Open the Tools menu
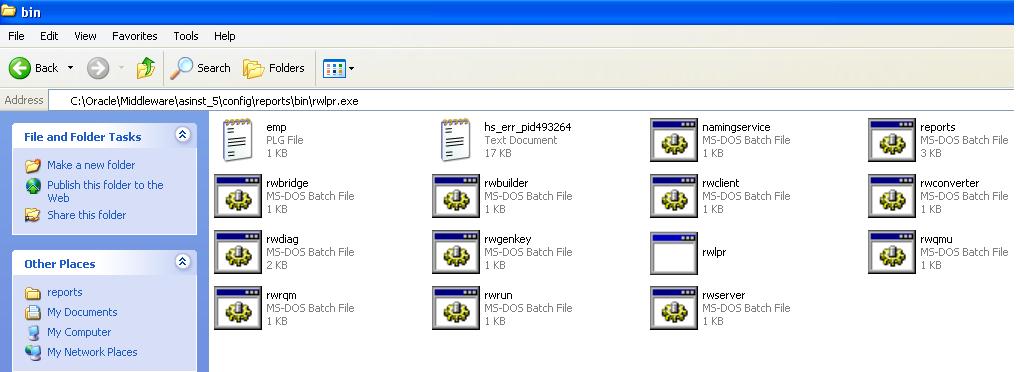Image resolution: width=1016 pixels, height=372 pixels. [x=186, y=36]
